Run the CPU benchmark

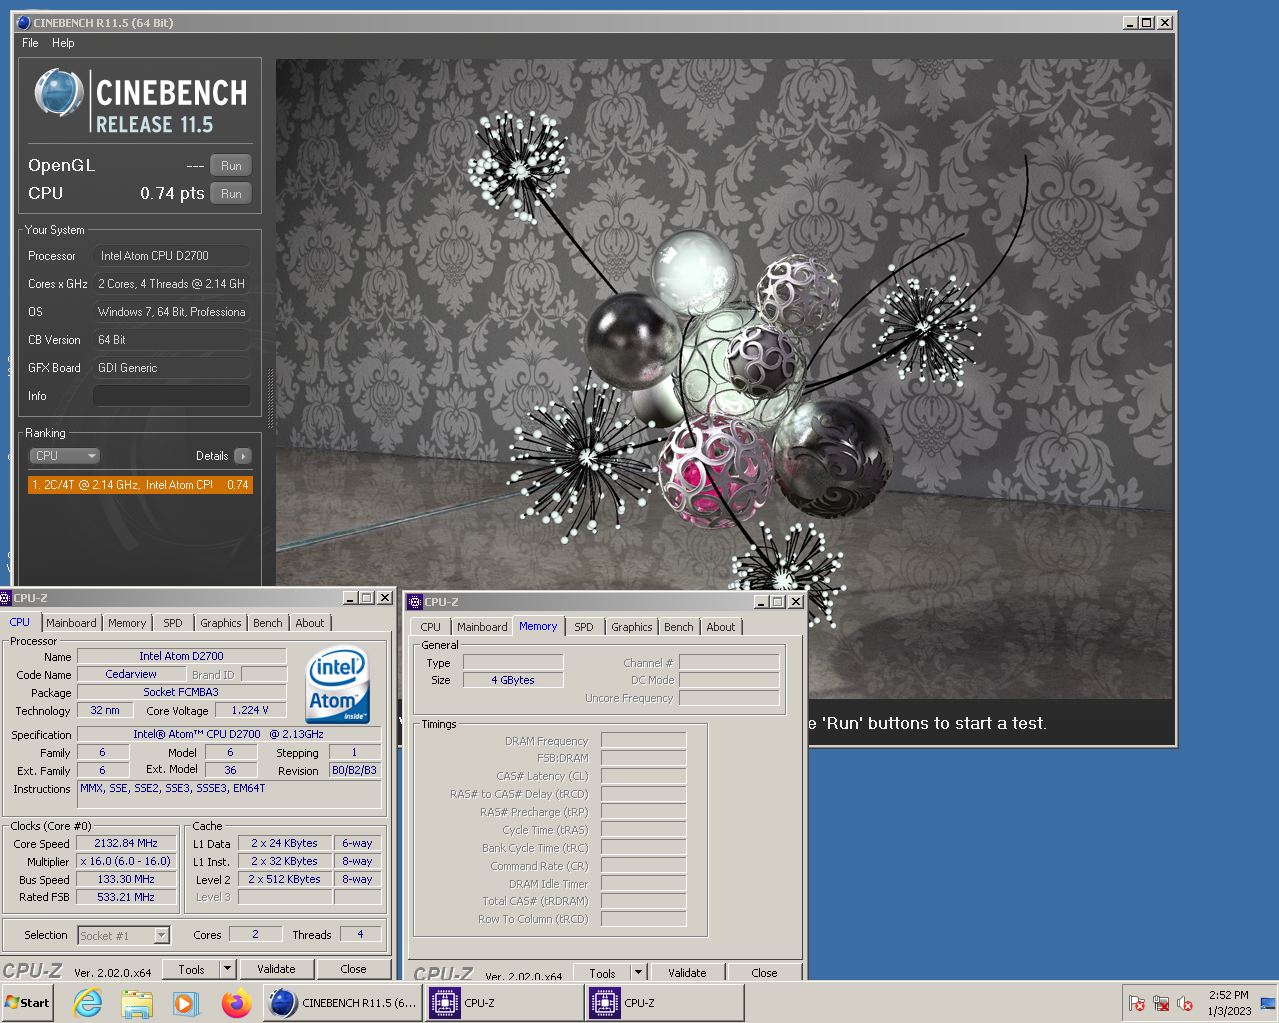pyautogui.click(x=231, y=194)
